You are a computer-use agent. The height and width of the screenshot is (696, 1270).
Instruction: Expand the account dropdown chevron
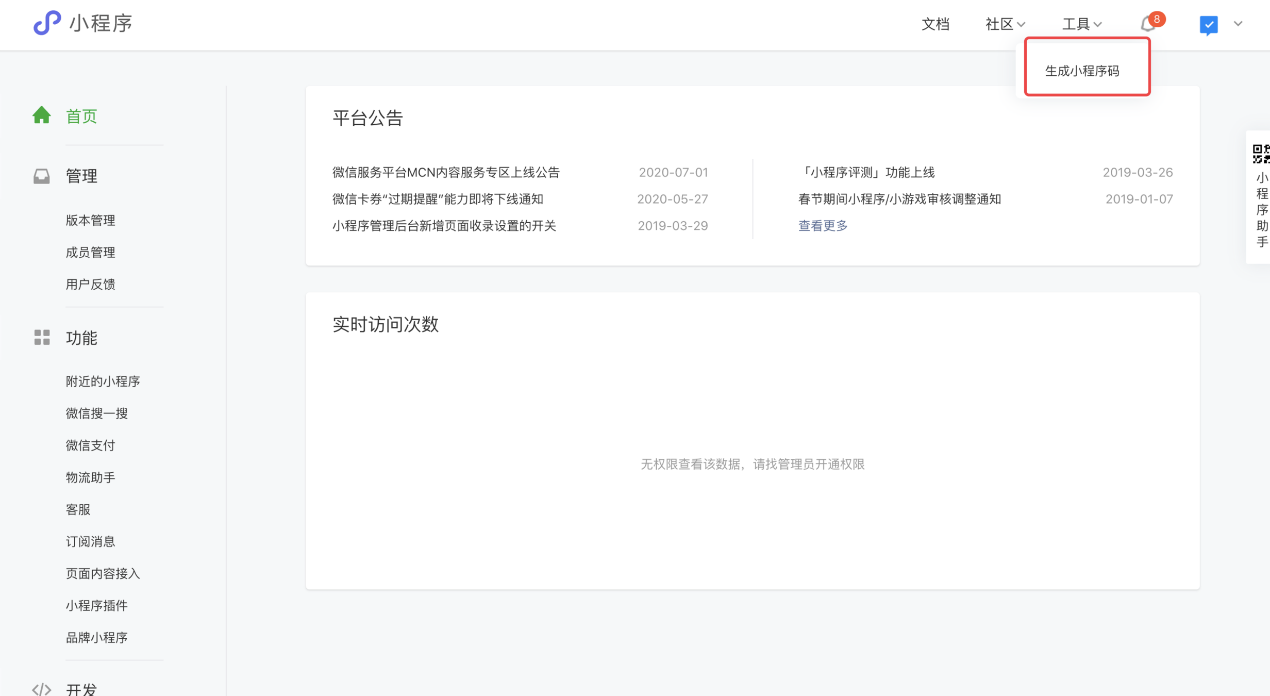1238,24
